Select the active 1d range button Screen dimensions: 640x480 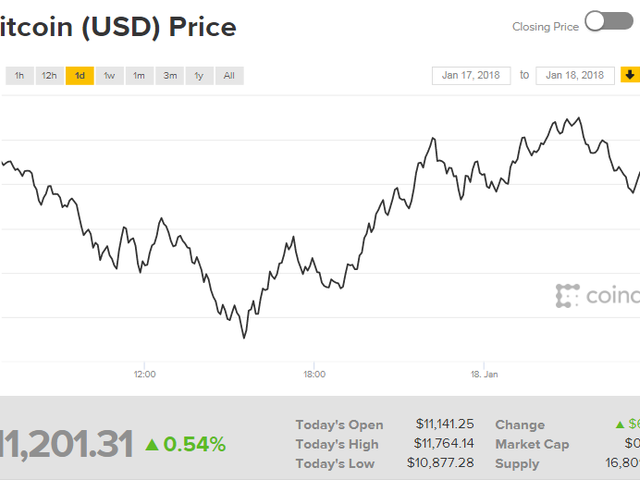click(x=79, y=76)
